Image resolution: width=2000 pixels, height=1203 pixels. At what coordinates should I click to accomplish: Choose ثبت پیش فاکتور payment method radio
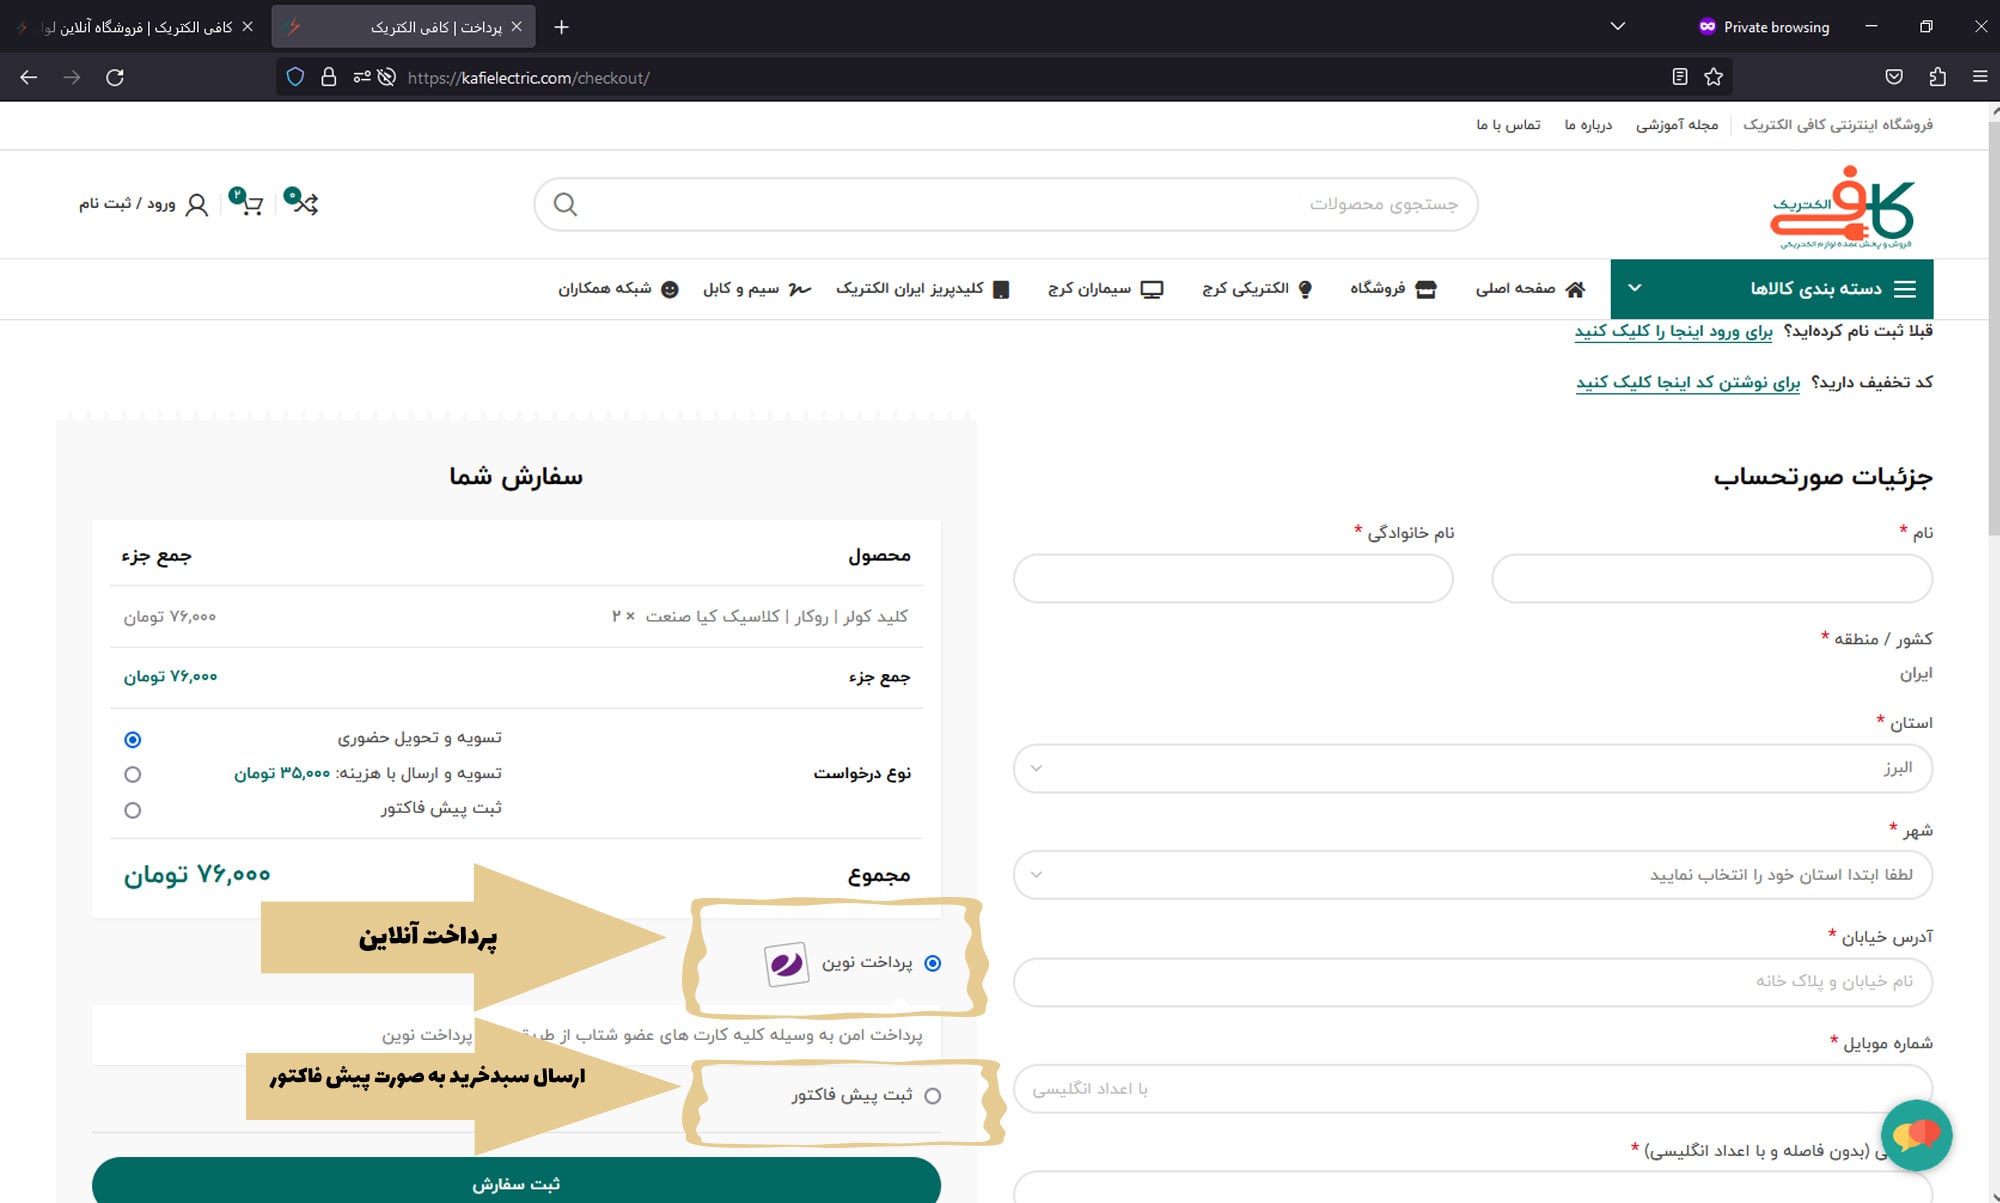pos(933,1096)
